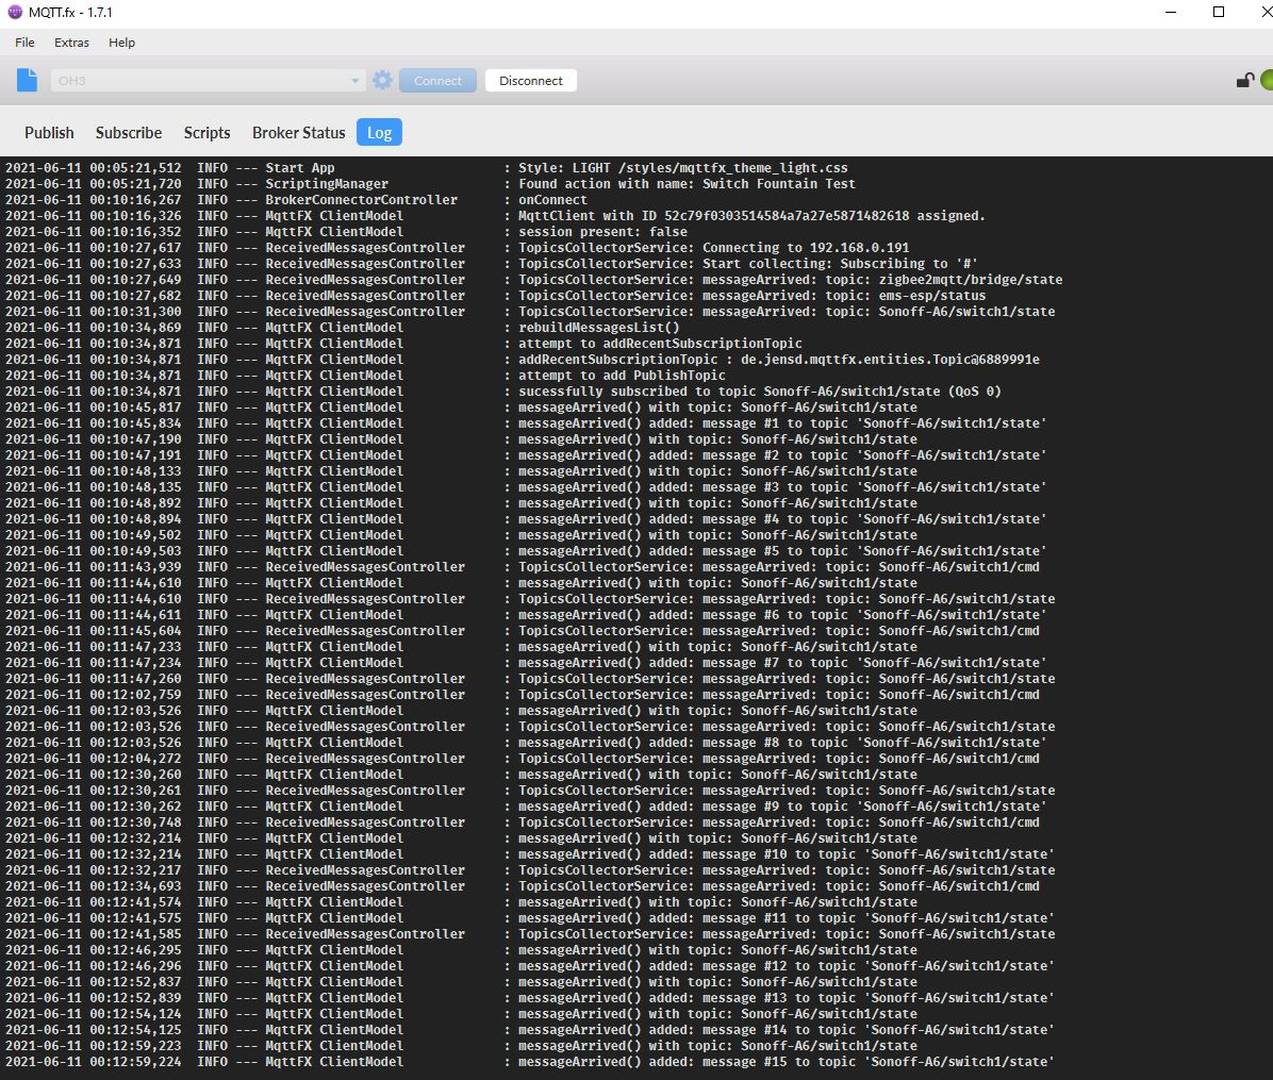Switch to the Broker Status tab
Viewport: 1273px width, 1080px height.
pos(298,132)
